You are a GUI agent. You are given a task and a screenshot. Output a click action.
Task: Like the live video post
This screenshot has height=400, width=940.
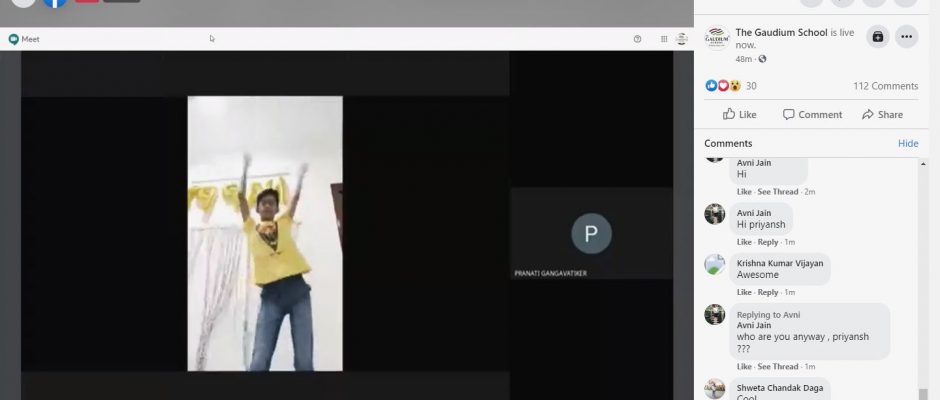click(740, 115)
